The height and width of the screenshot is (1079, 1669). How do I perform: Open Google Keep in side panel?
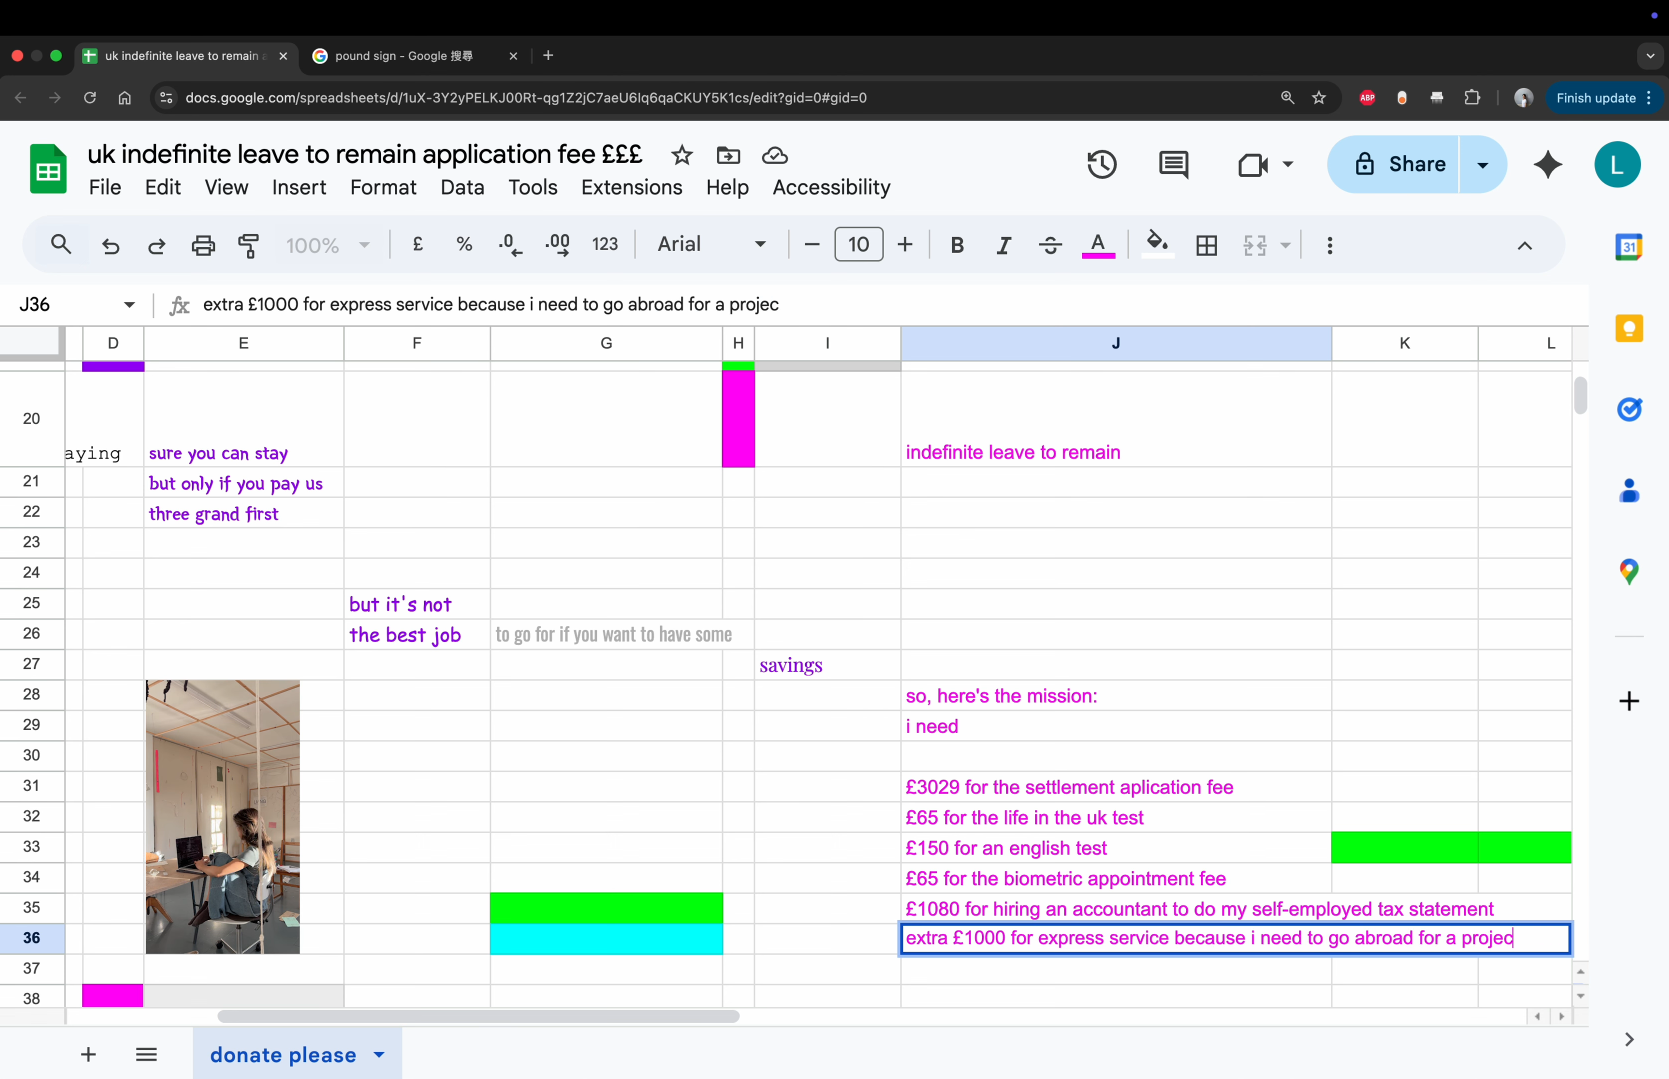pos(1629,328)
